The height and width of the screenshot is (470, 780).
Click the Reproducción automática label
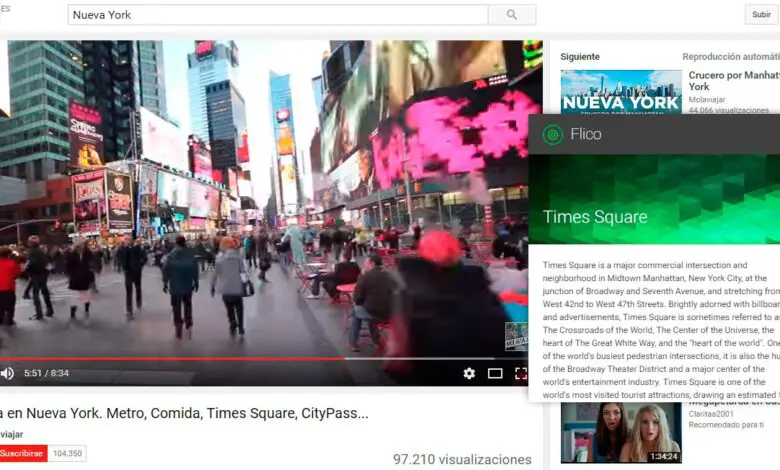point(731,57)
